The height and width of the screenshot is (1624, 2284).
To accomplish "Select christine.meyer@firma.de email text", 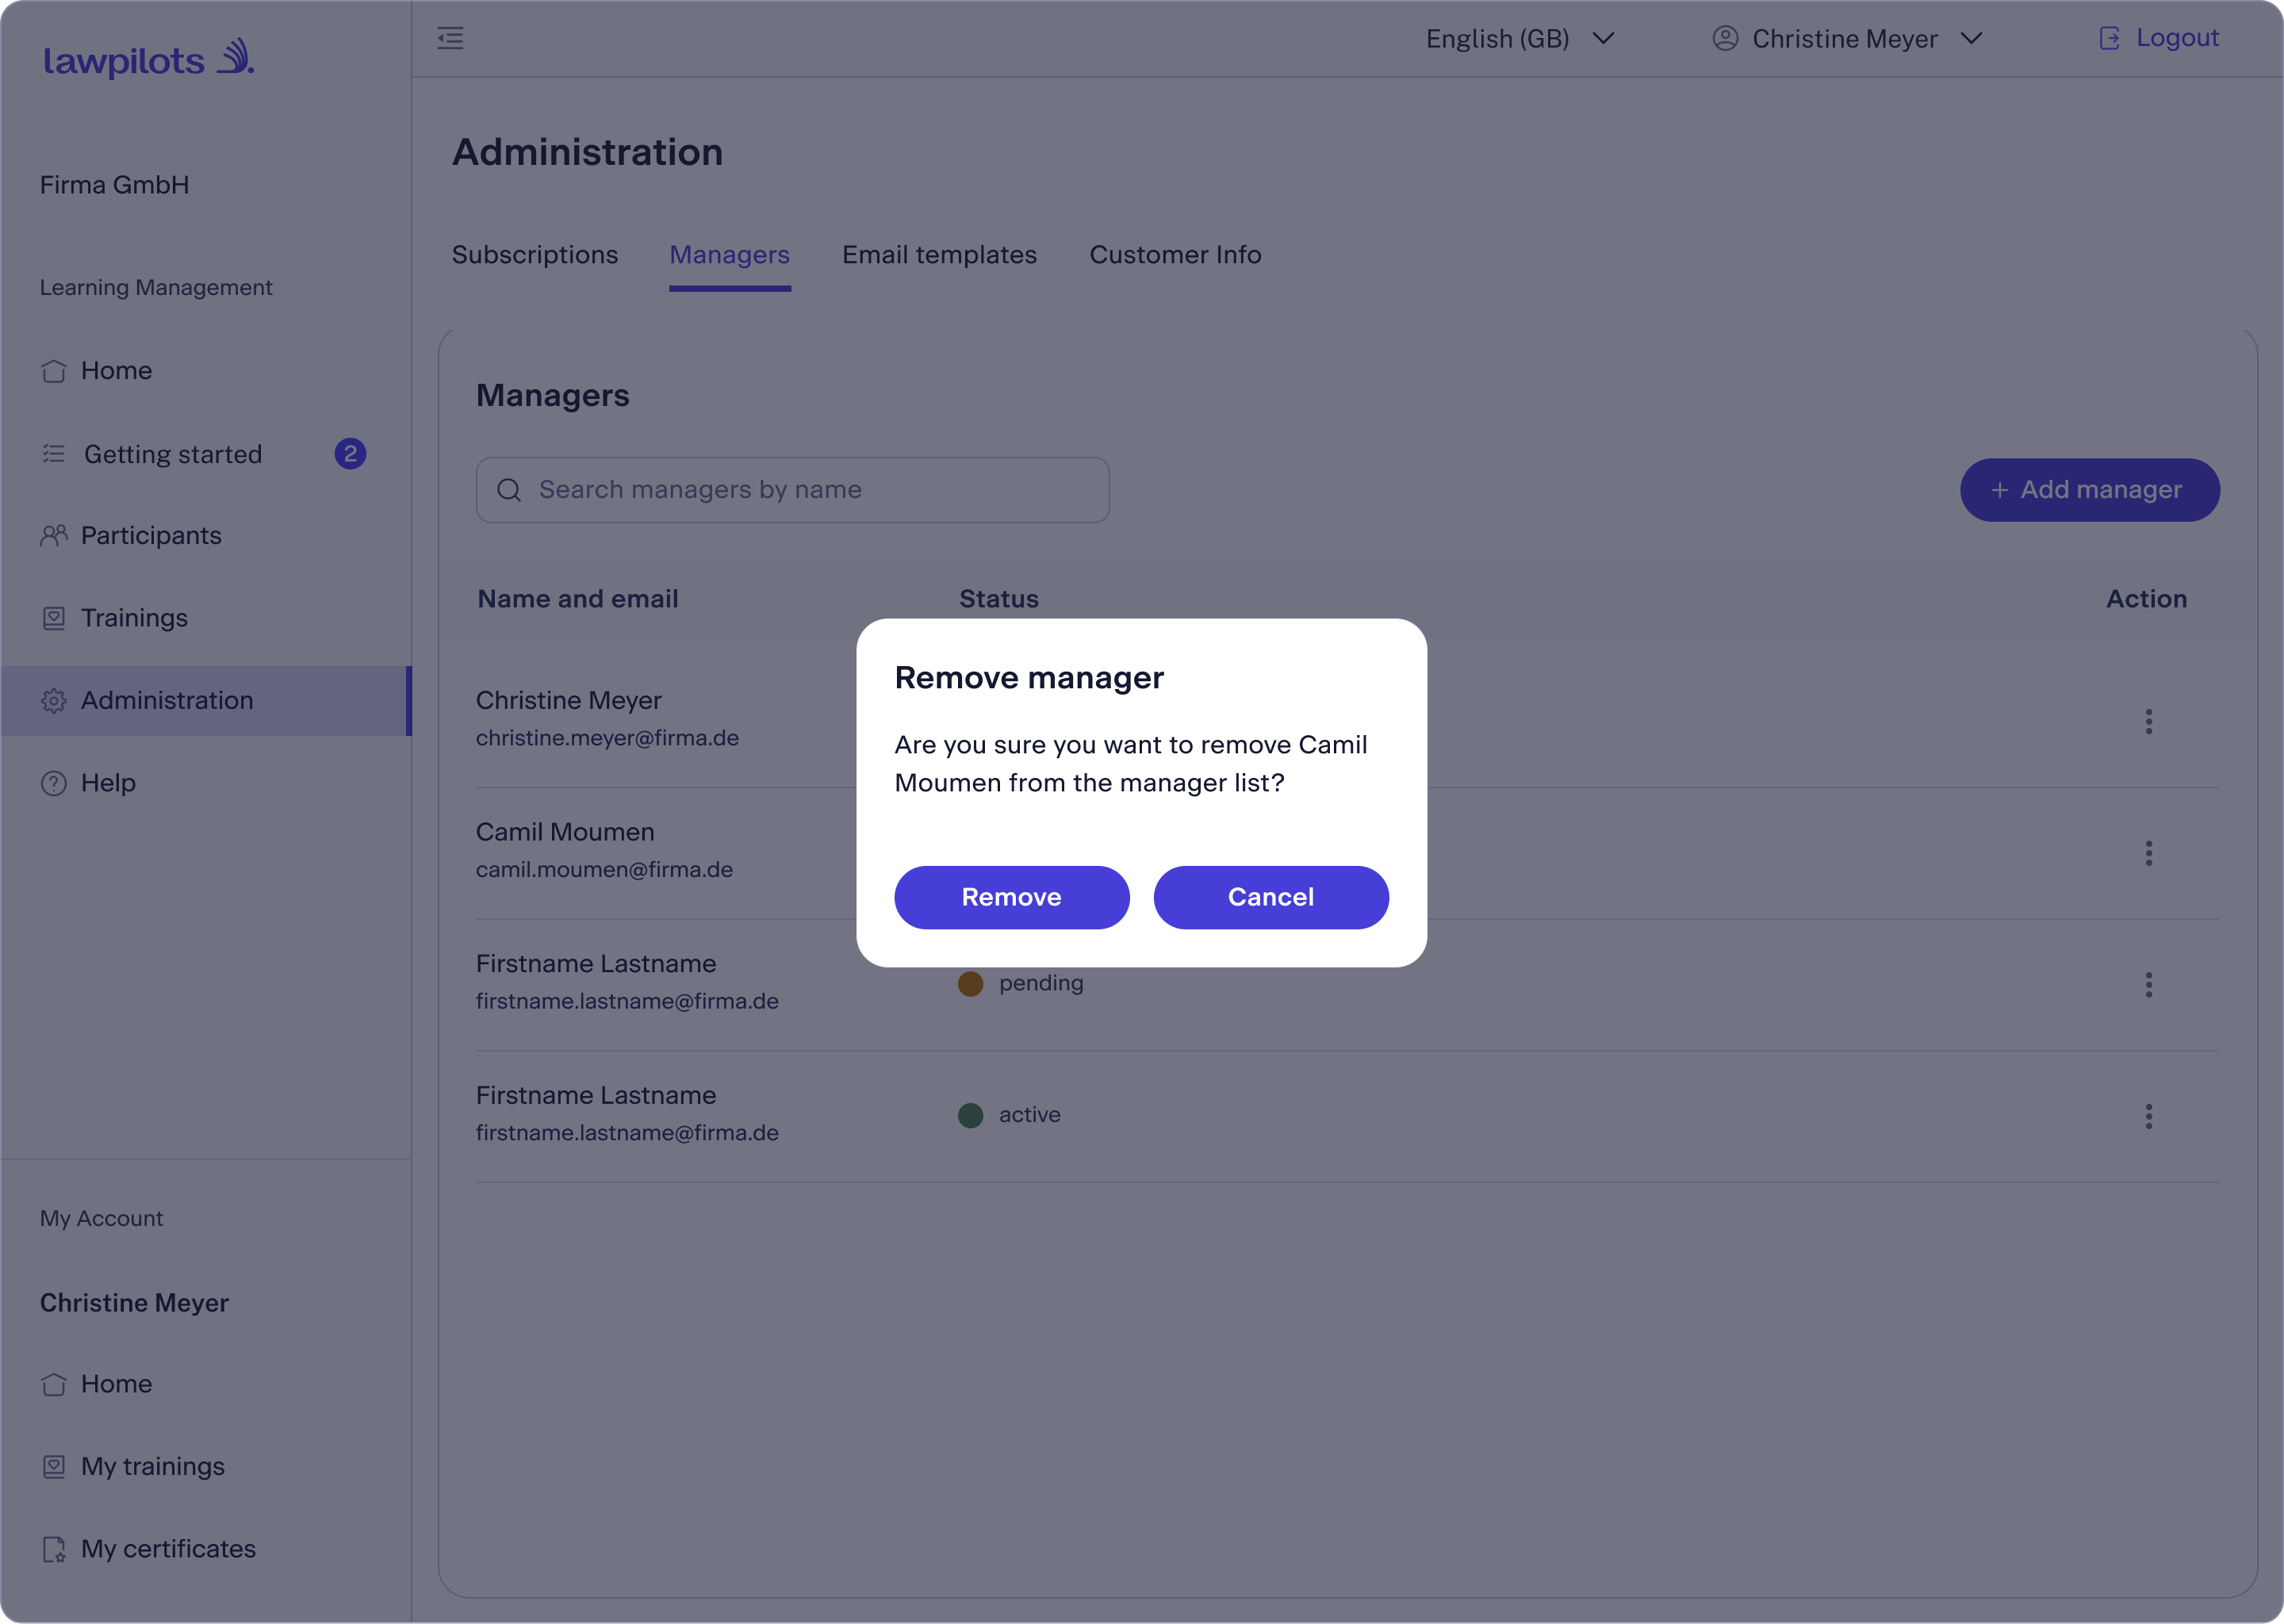I will tap(607, 738).
